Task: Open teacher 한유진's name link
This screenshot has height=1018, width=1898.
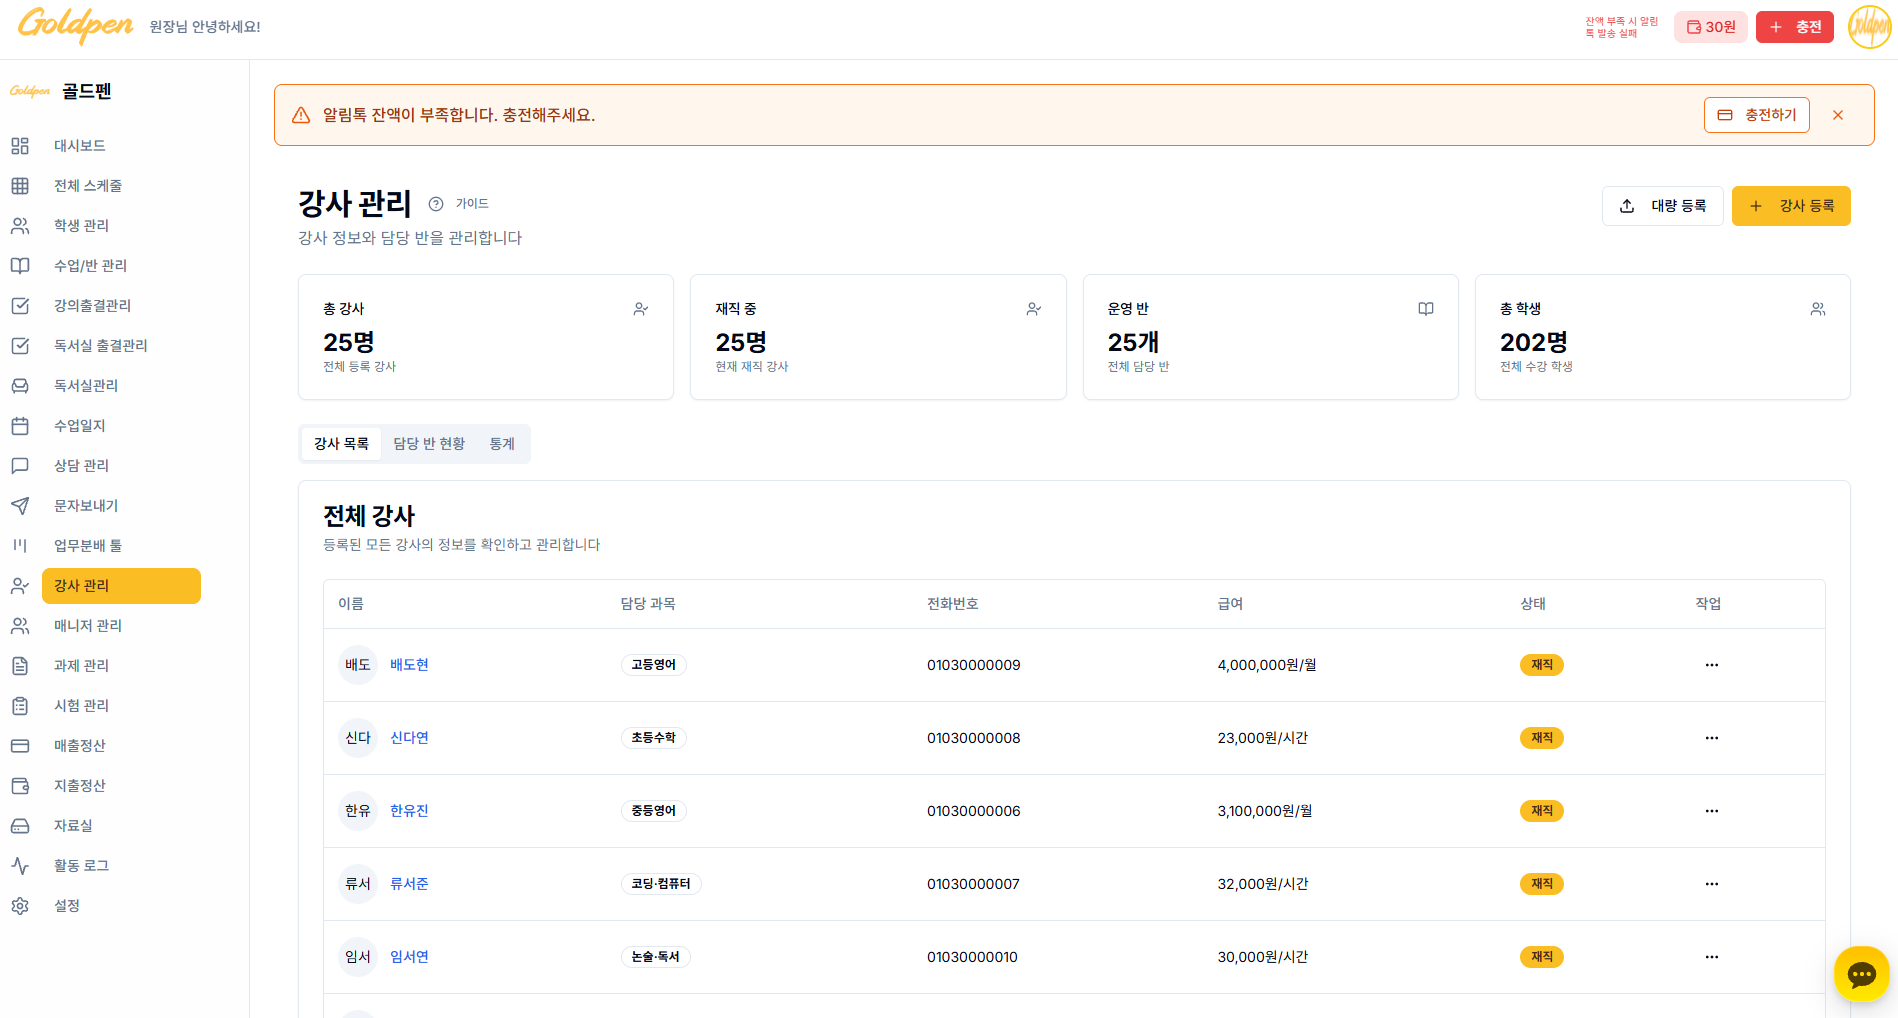Action: [409, 811]
